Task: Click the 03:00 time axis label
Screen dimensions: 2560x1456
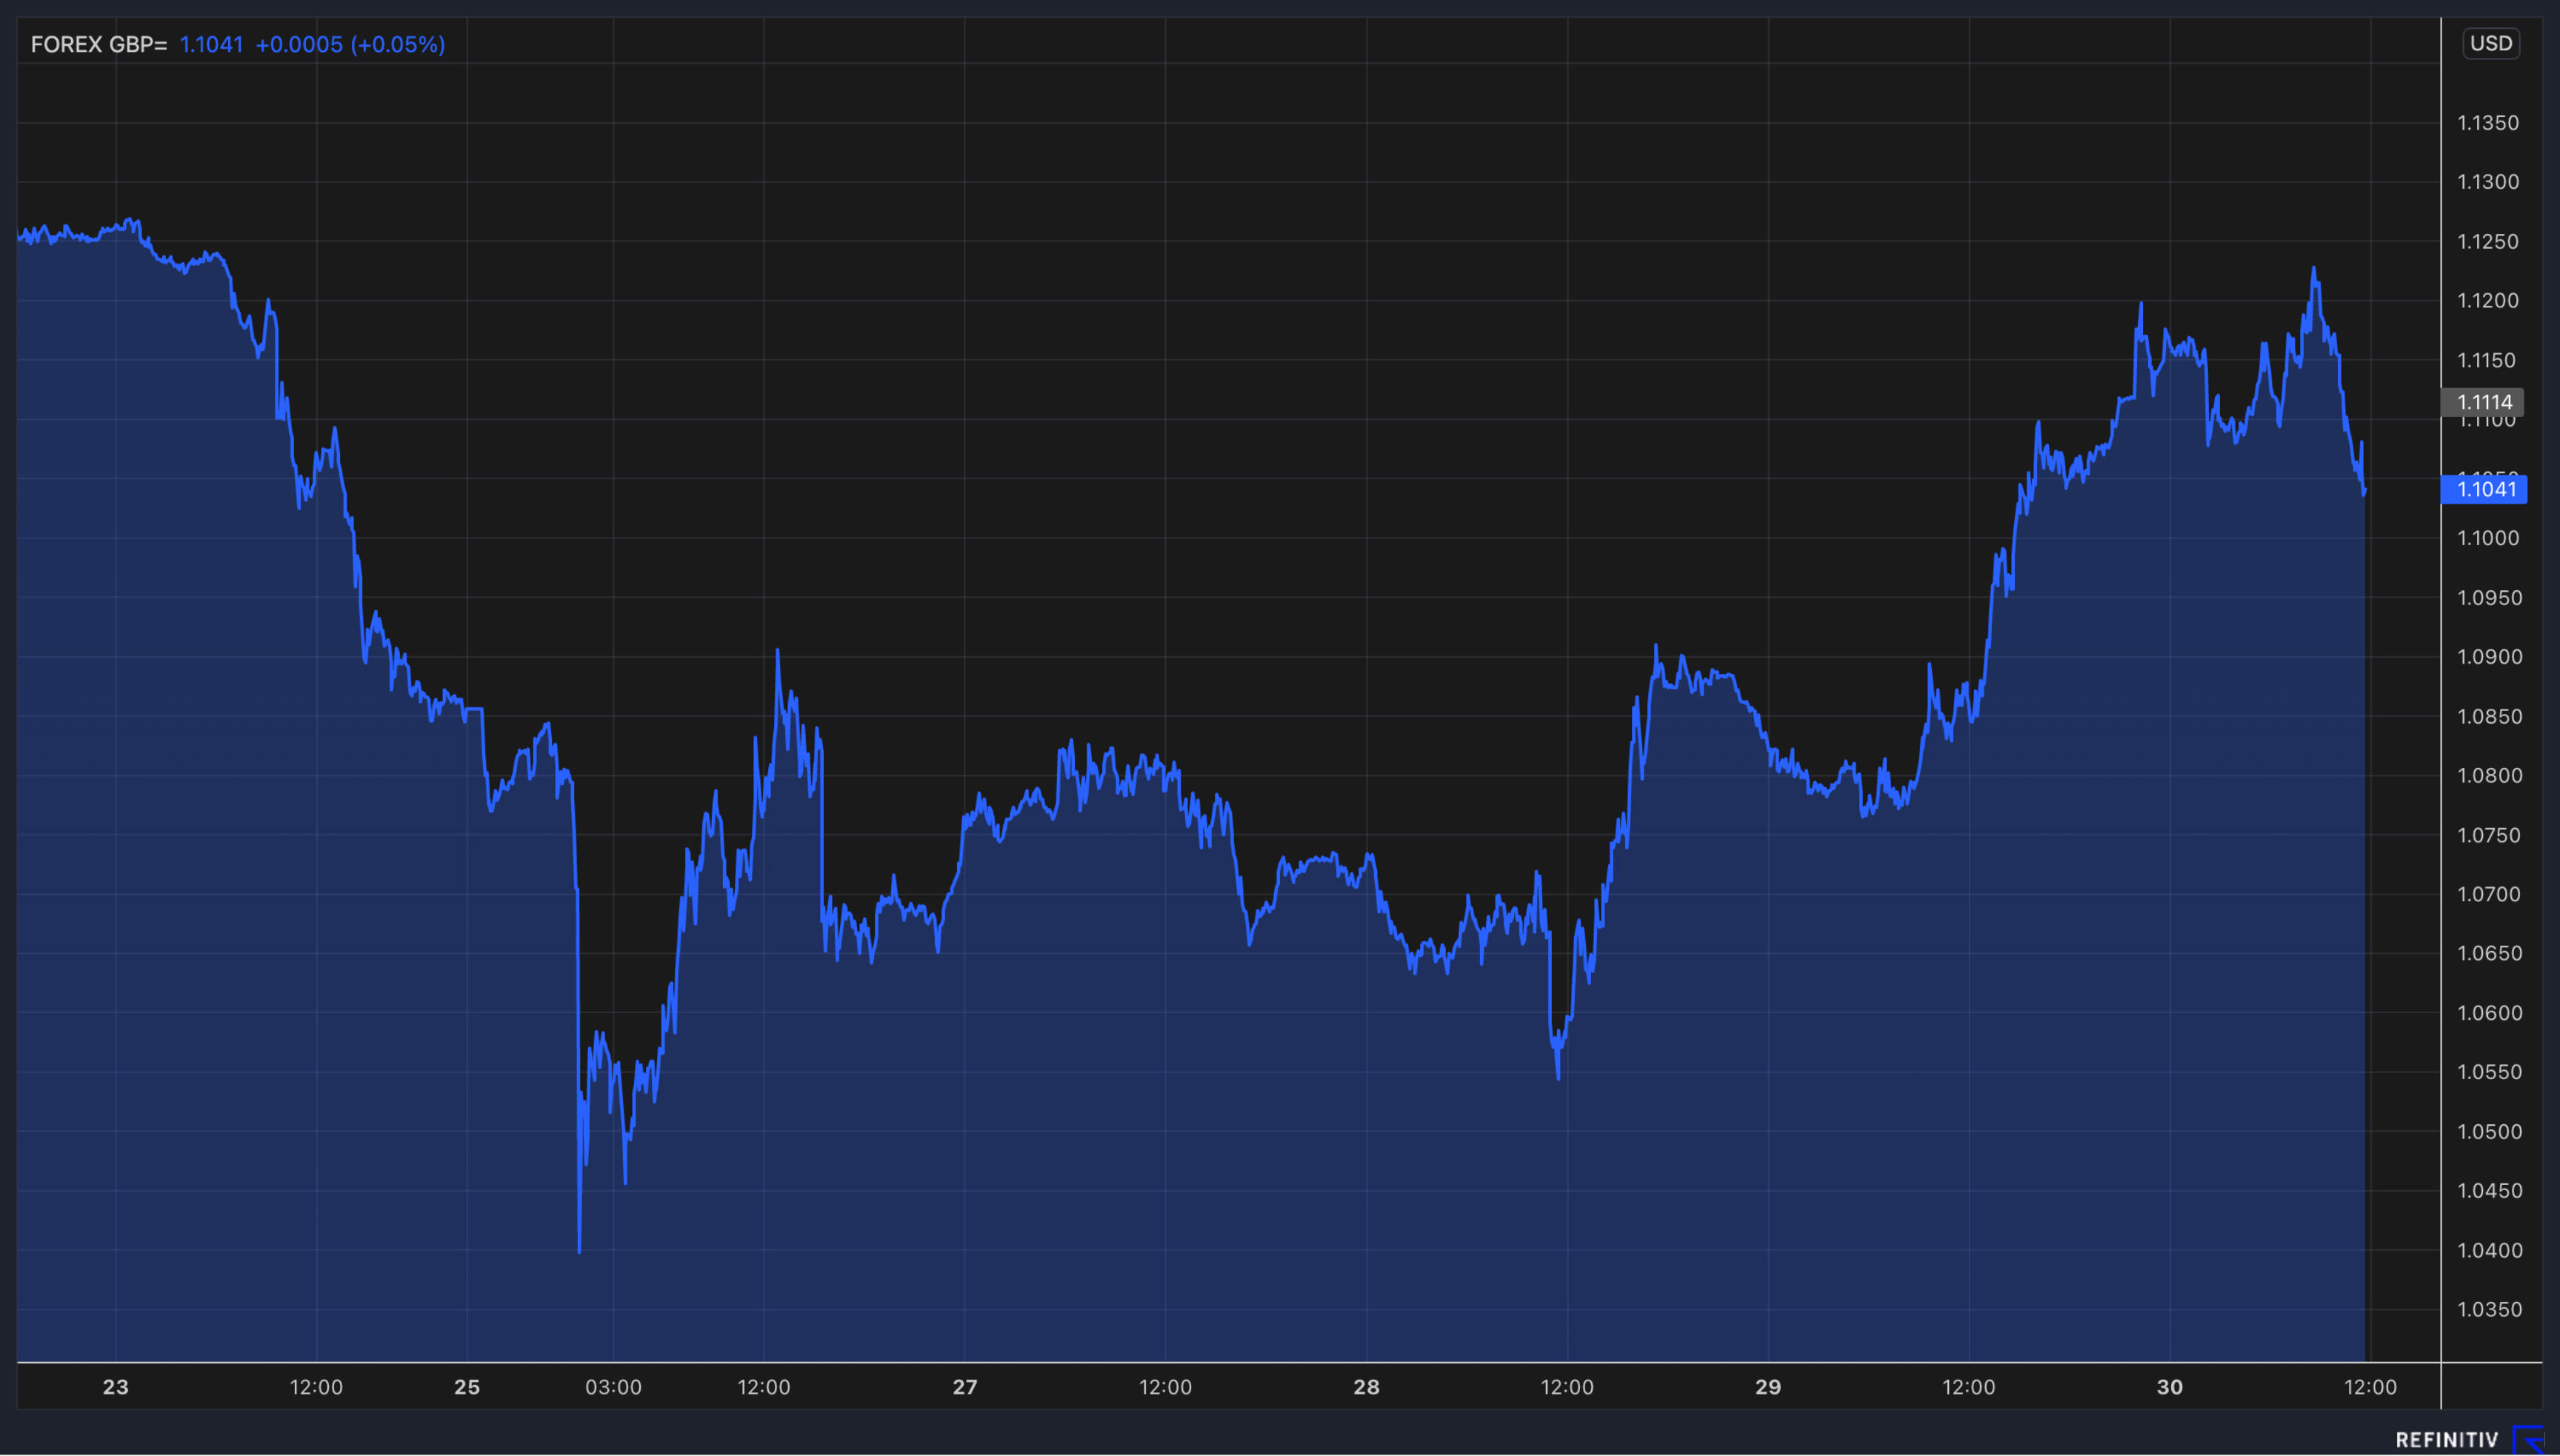Action: 613,1387
